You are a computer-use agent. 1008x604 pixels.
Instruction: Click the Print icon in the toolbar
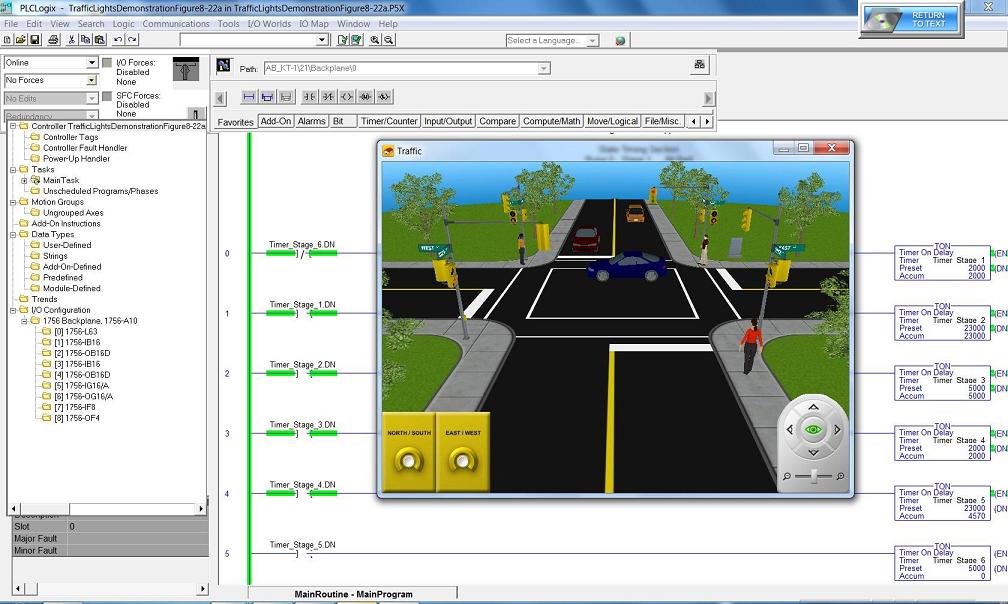52,40
